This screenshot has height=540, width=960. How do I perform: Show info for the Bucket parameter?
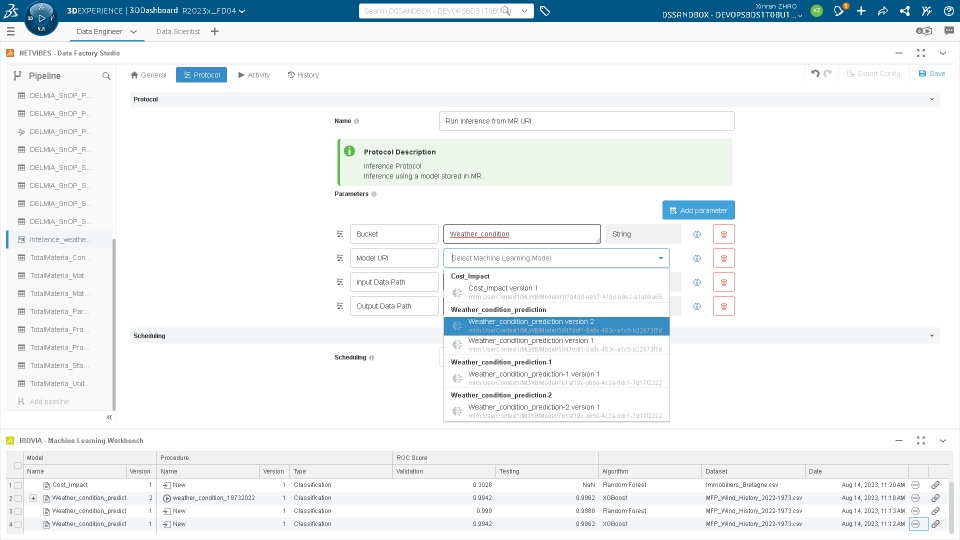pyautogui.click(x=697, y=234)
